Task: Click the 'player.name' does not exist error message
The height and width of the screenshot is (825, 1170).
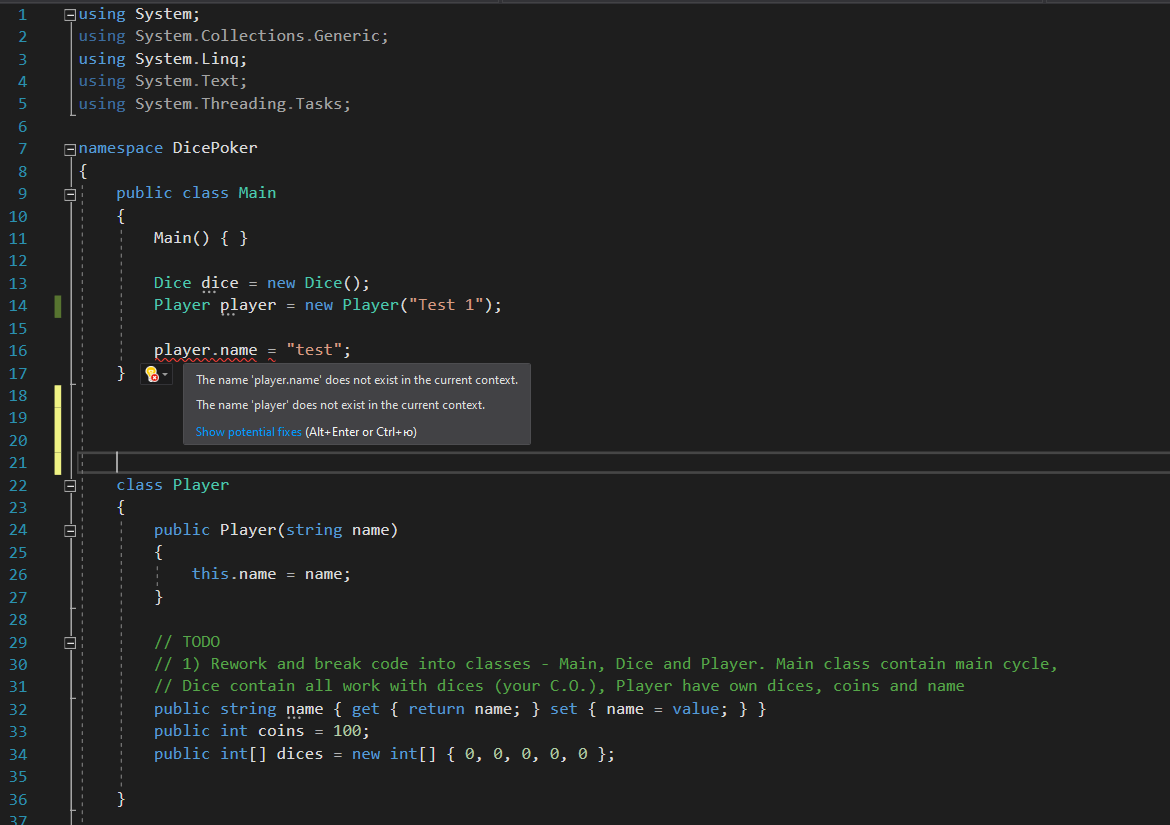Action: pos(356,380)
